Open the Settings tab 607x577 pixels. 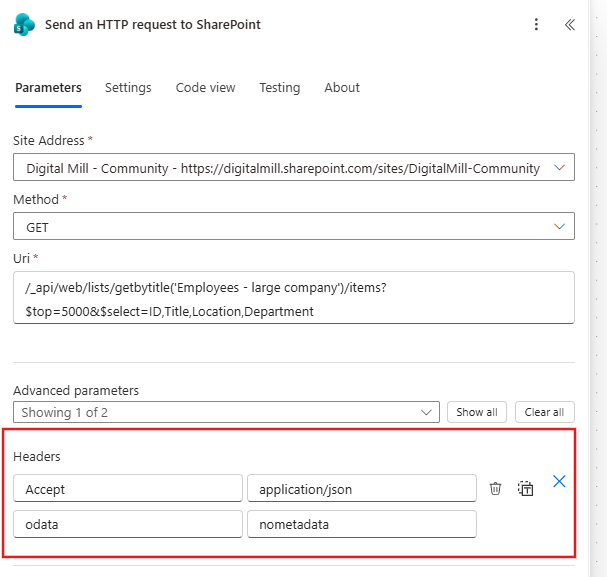click(128, 88)
